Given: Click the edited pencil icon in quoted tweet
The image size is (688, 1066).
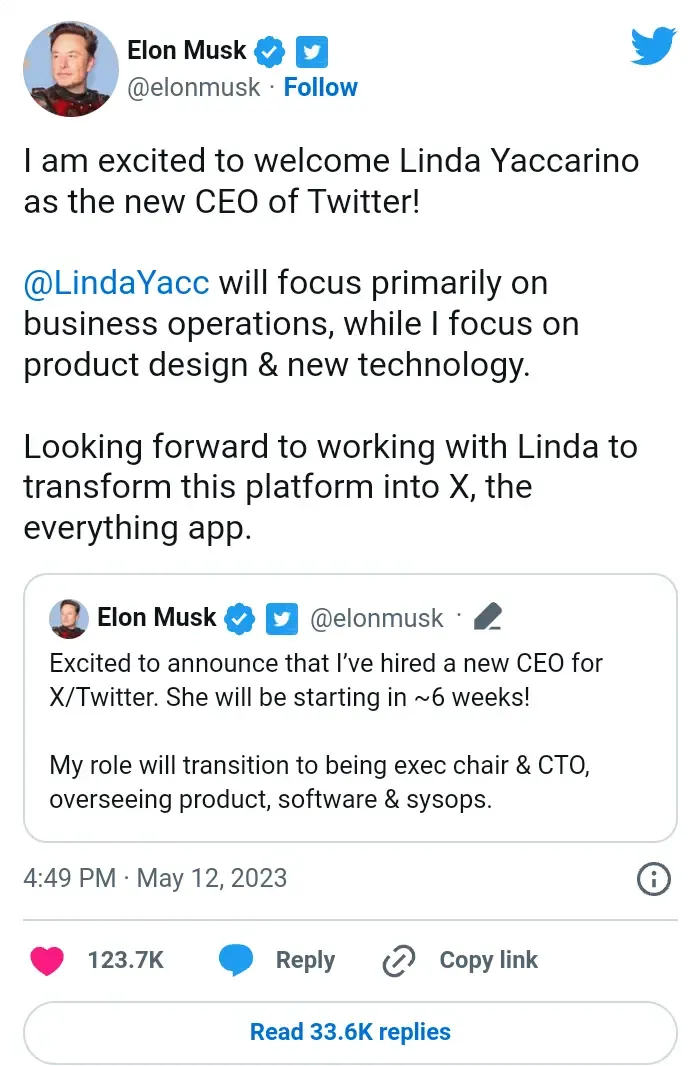Looking at the screenshot, I should pos(488,618).
